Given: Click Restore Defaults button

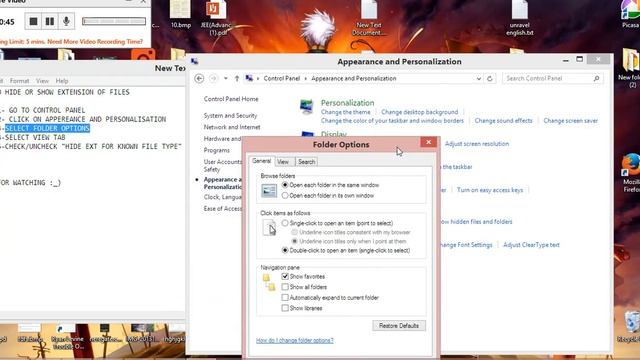Looking at the screenshot, I should point(399,326).
